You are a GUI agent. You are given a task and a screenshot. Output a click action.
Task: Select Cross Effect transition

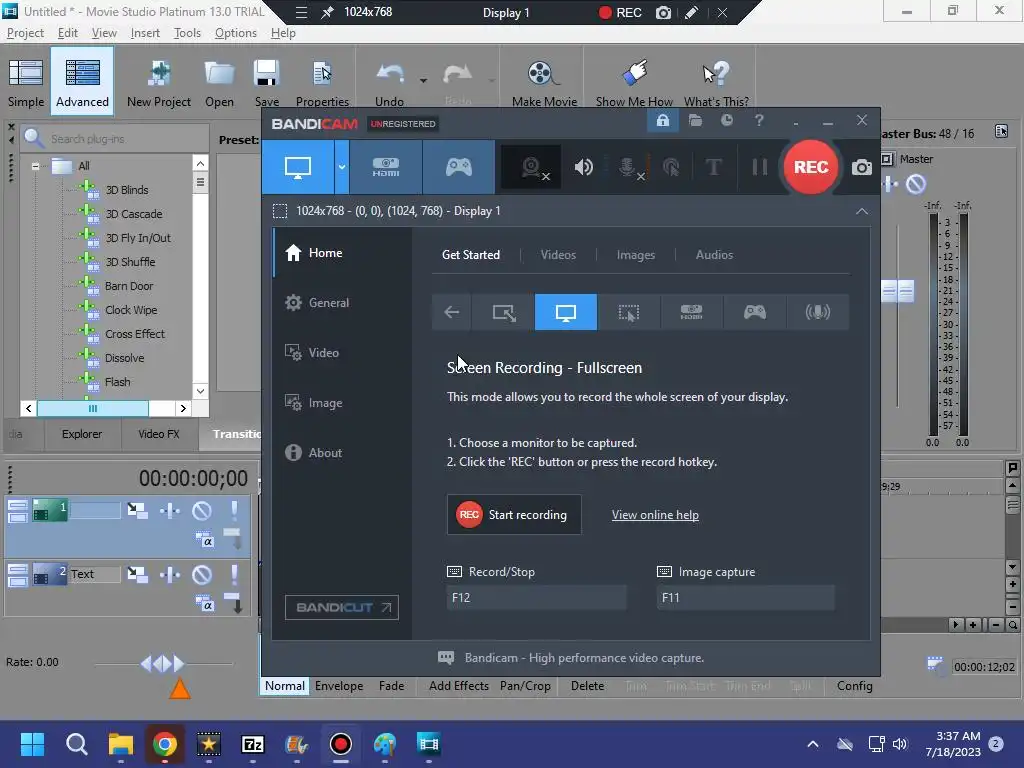click(135, 334)
